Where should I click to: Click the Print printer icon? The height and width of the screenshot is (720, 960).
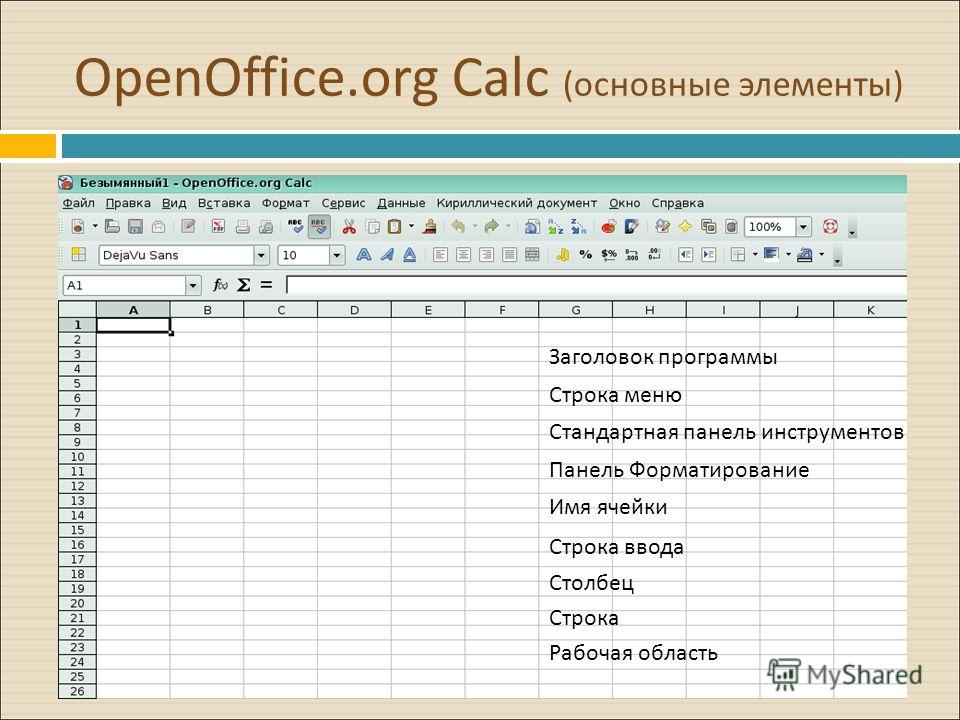(242, 227)
